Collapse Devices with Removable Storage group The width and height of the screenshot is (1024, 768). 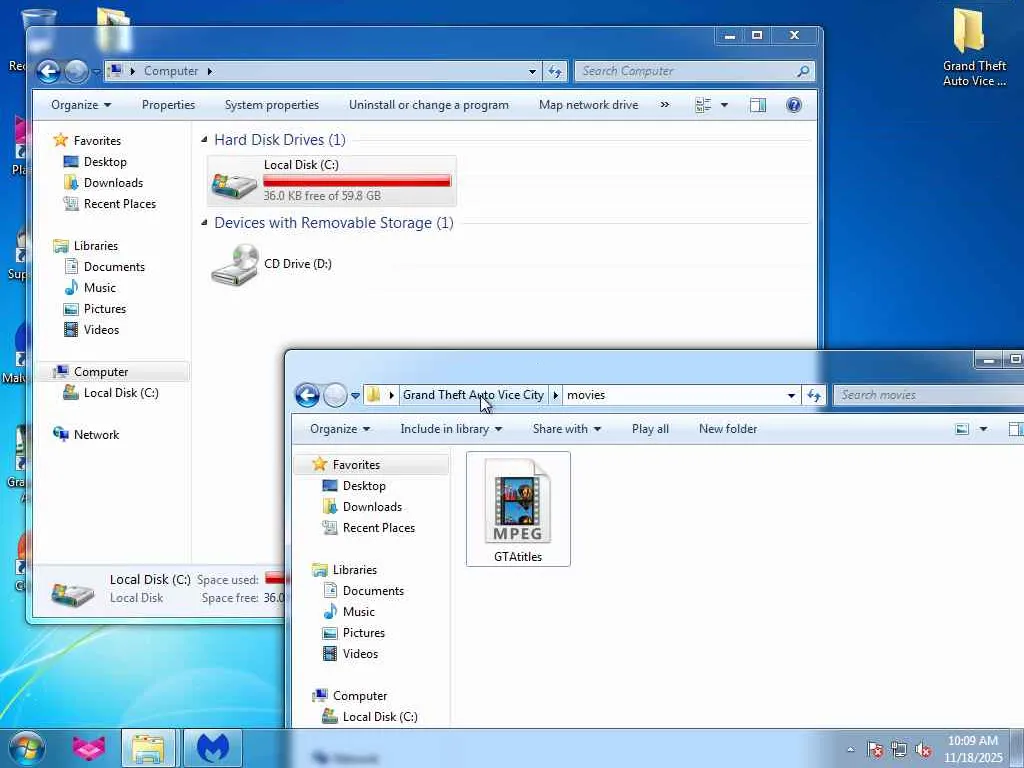point(204,223)
